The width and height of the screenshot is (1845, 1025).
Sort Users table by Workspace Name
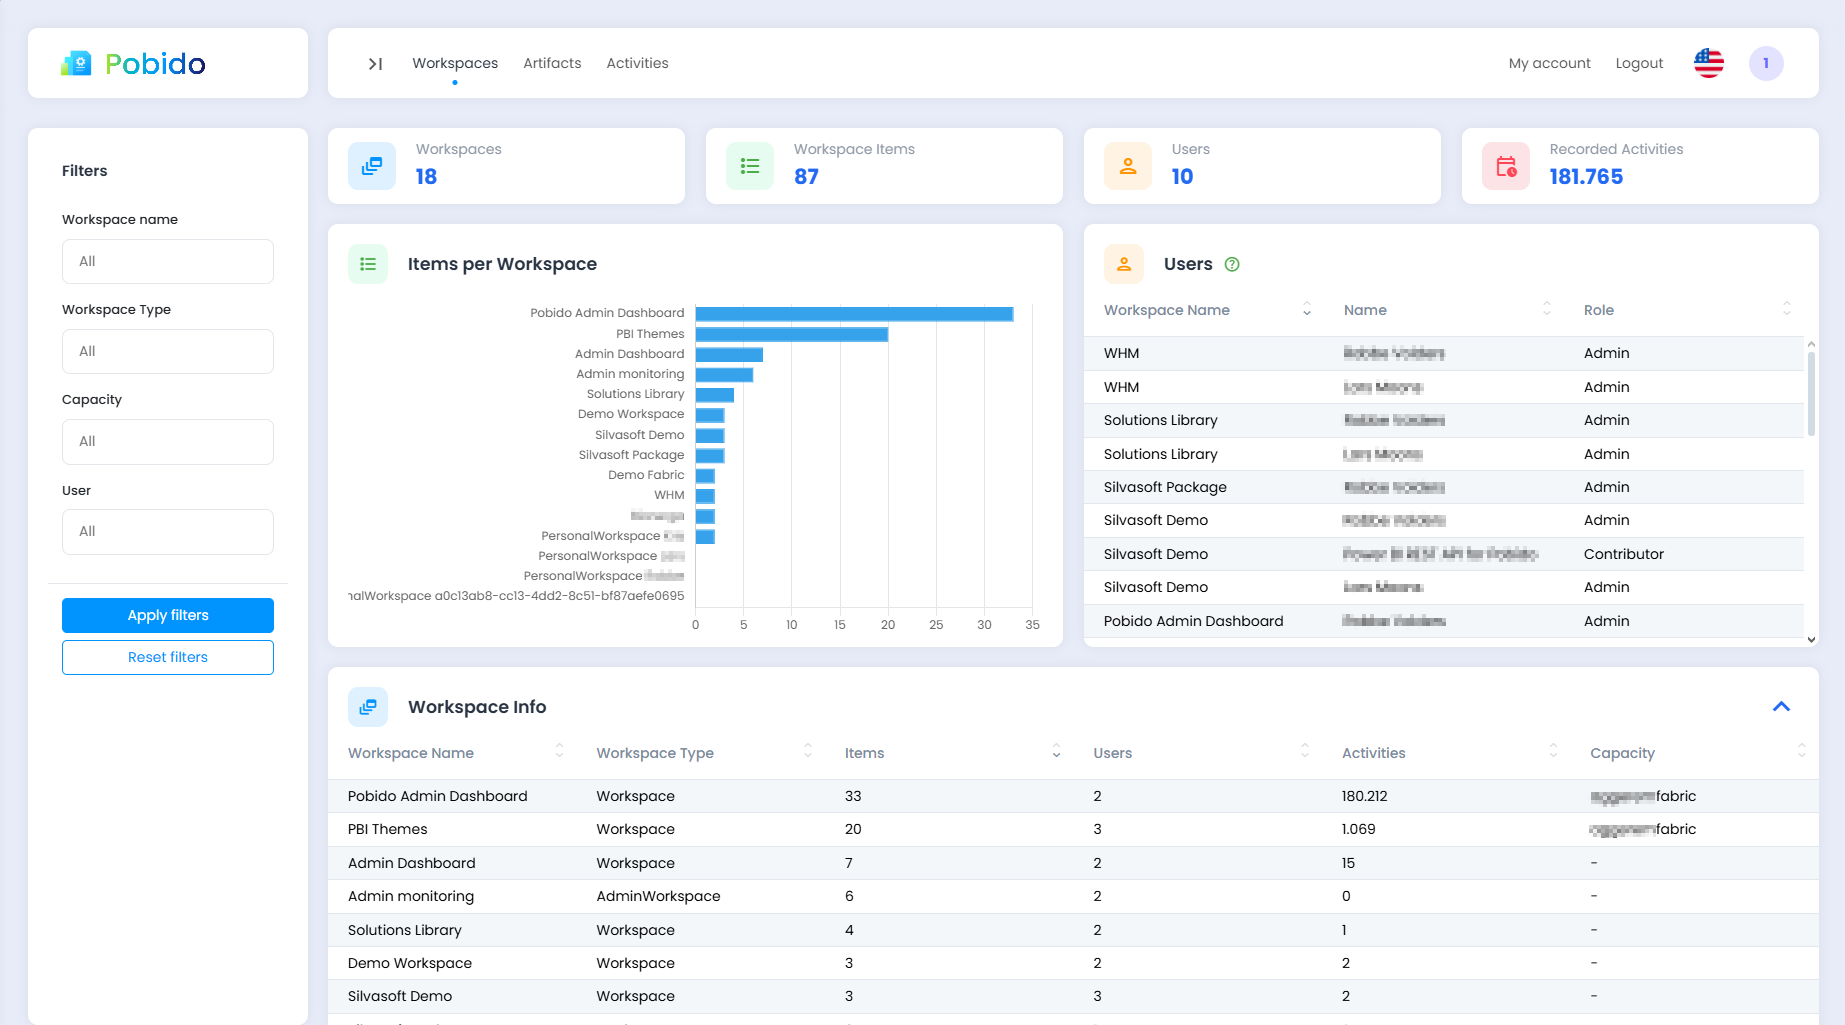[1306, 310]
